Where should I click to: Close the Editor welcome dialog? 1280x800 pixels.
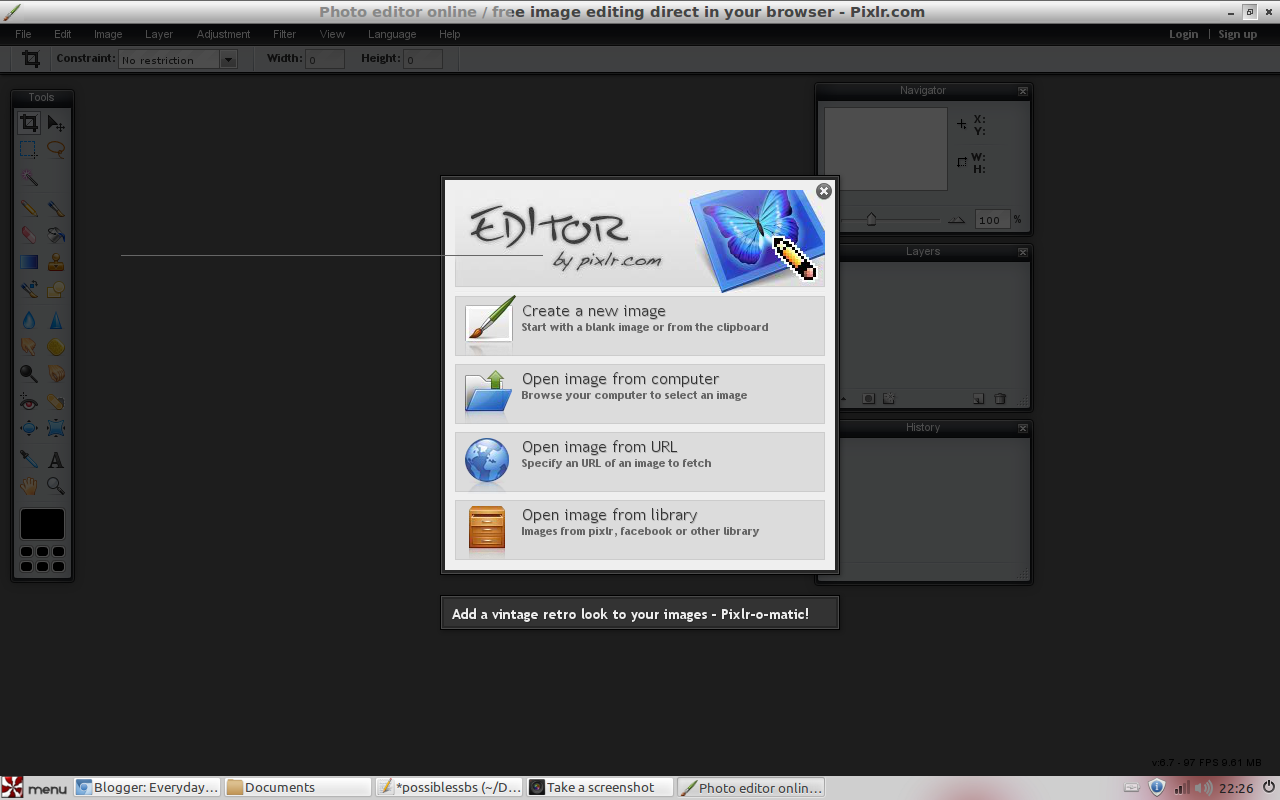pos(824,191)
